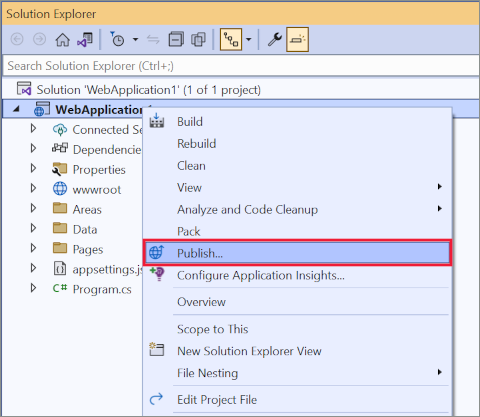Open the File Nesting submenu
The width and height of the screenshot is (480, 417).
coord(298,373)
